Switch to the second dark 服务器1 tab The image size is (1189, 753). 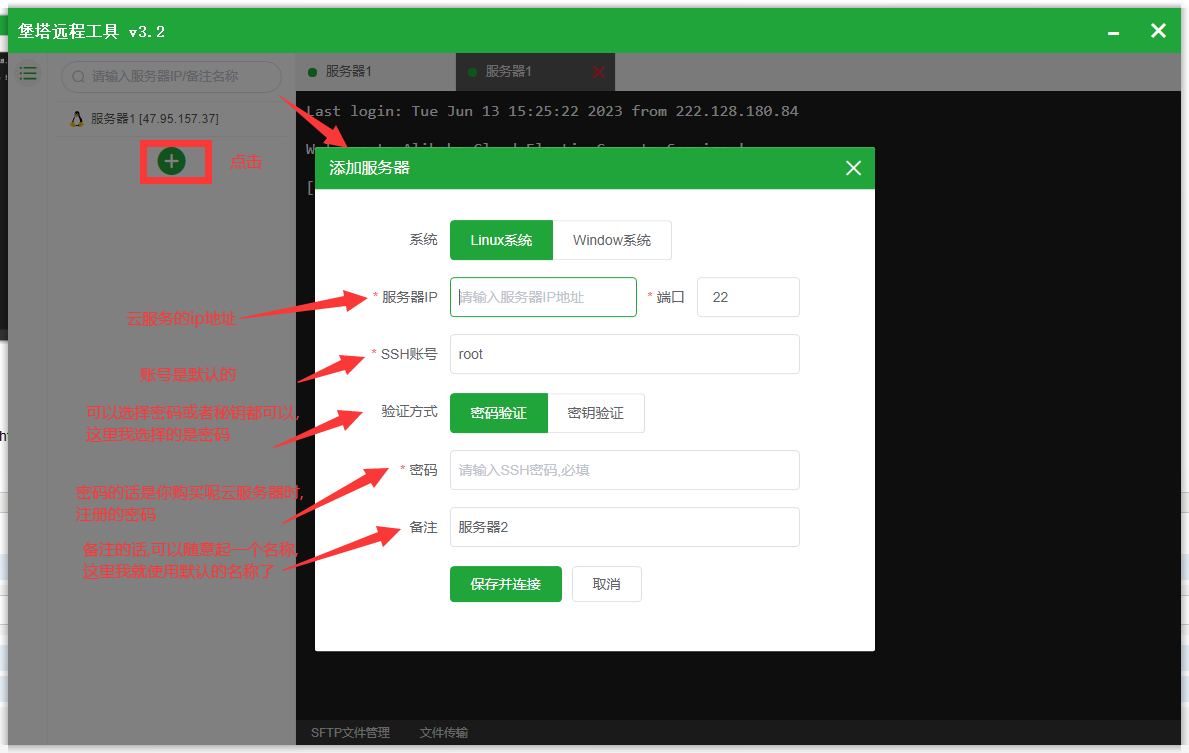[535, 72]
